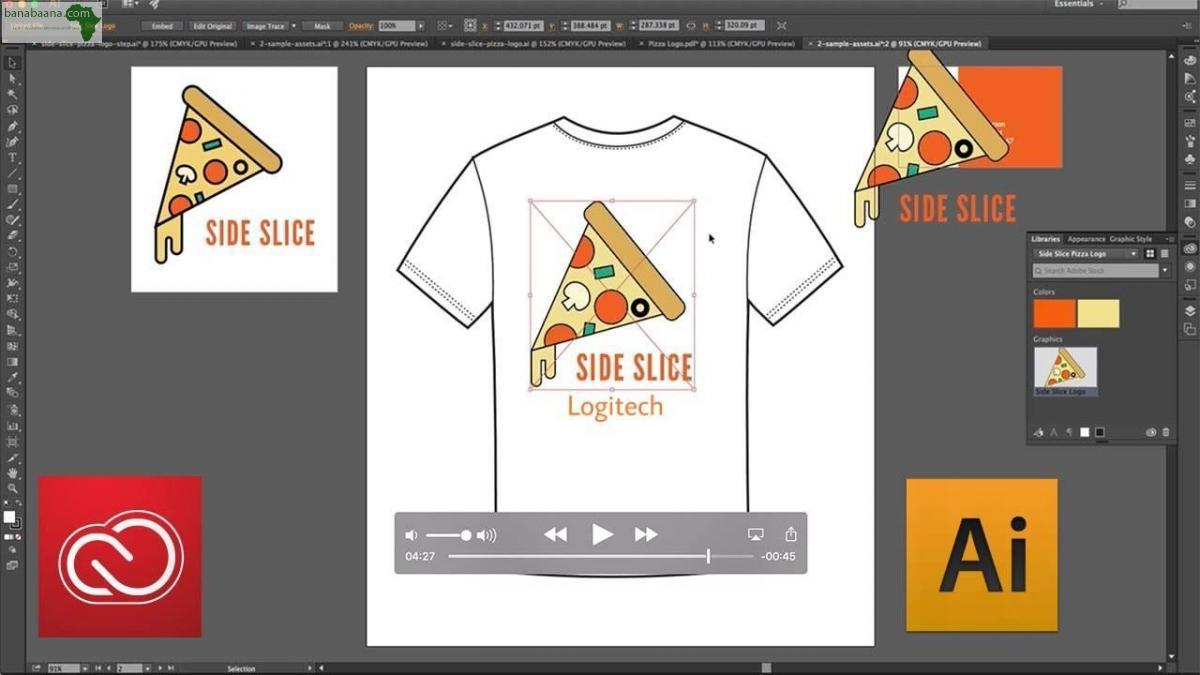Open the Opacity value dropdown arrow
The image size is (1200, 675).
[421, 25]
